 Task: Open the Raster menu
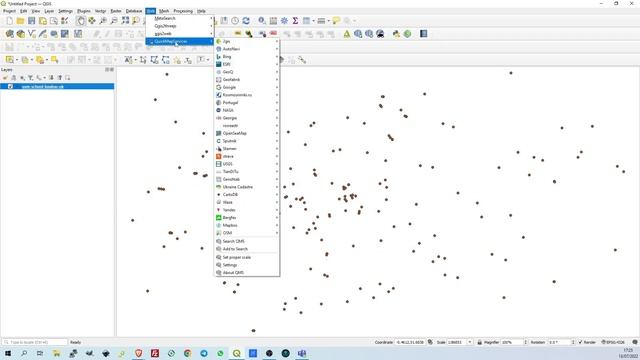(x=116, y=11)
